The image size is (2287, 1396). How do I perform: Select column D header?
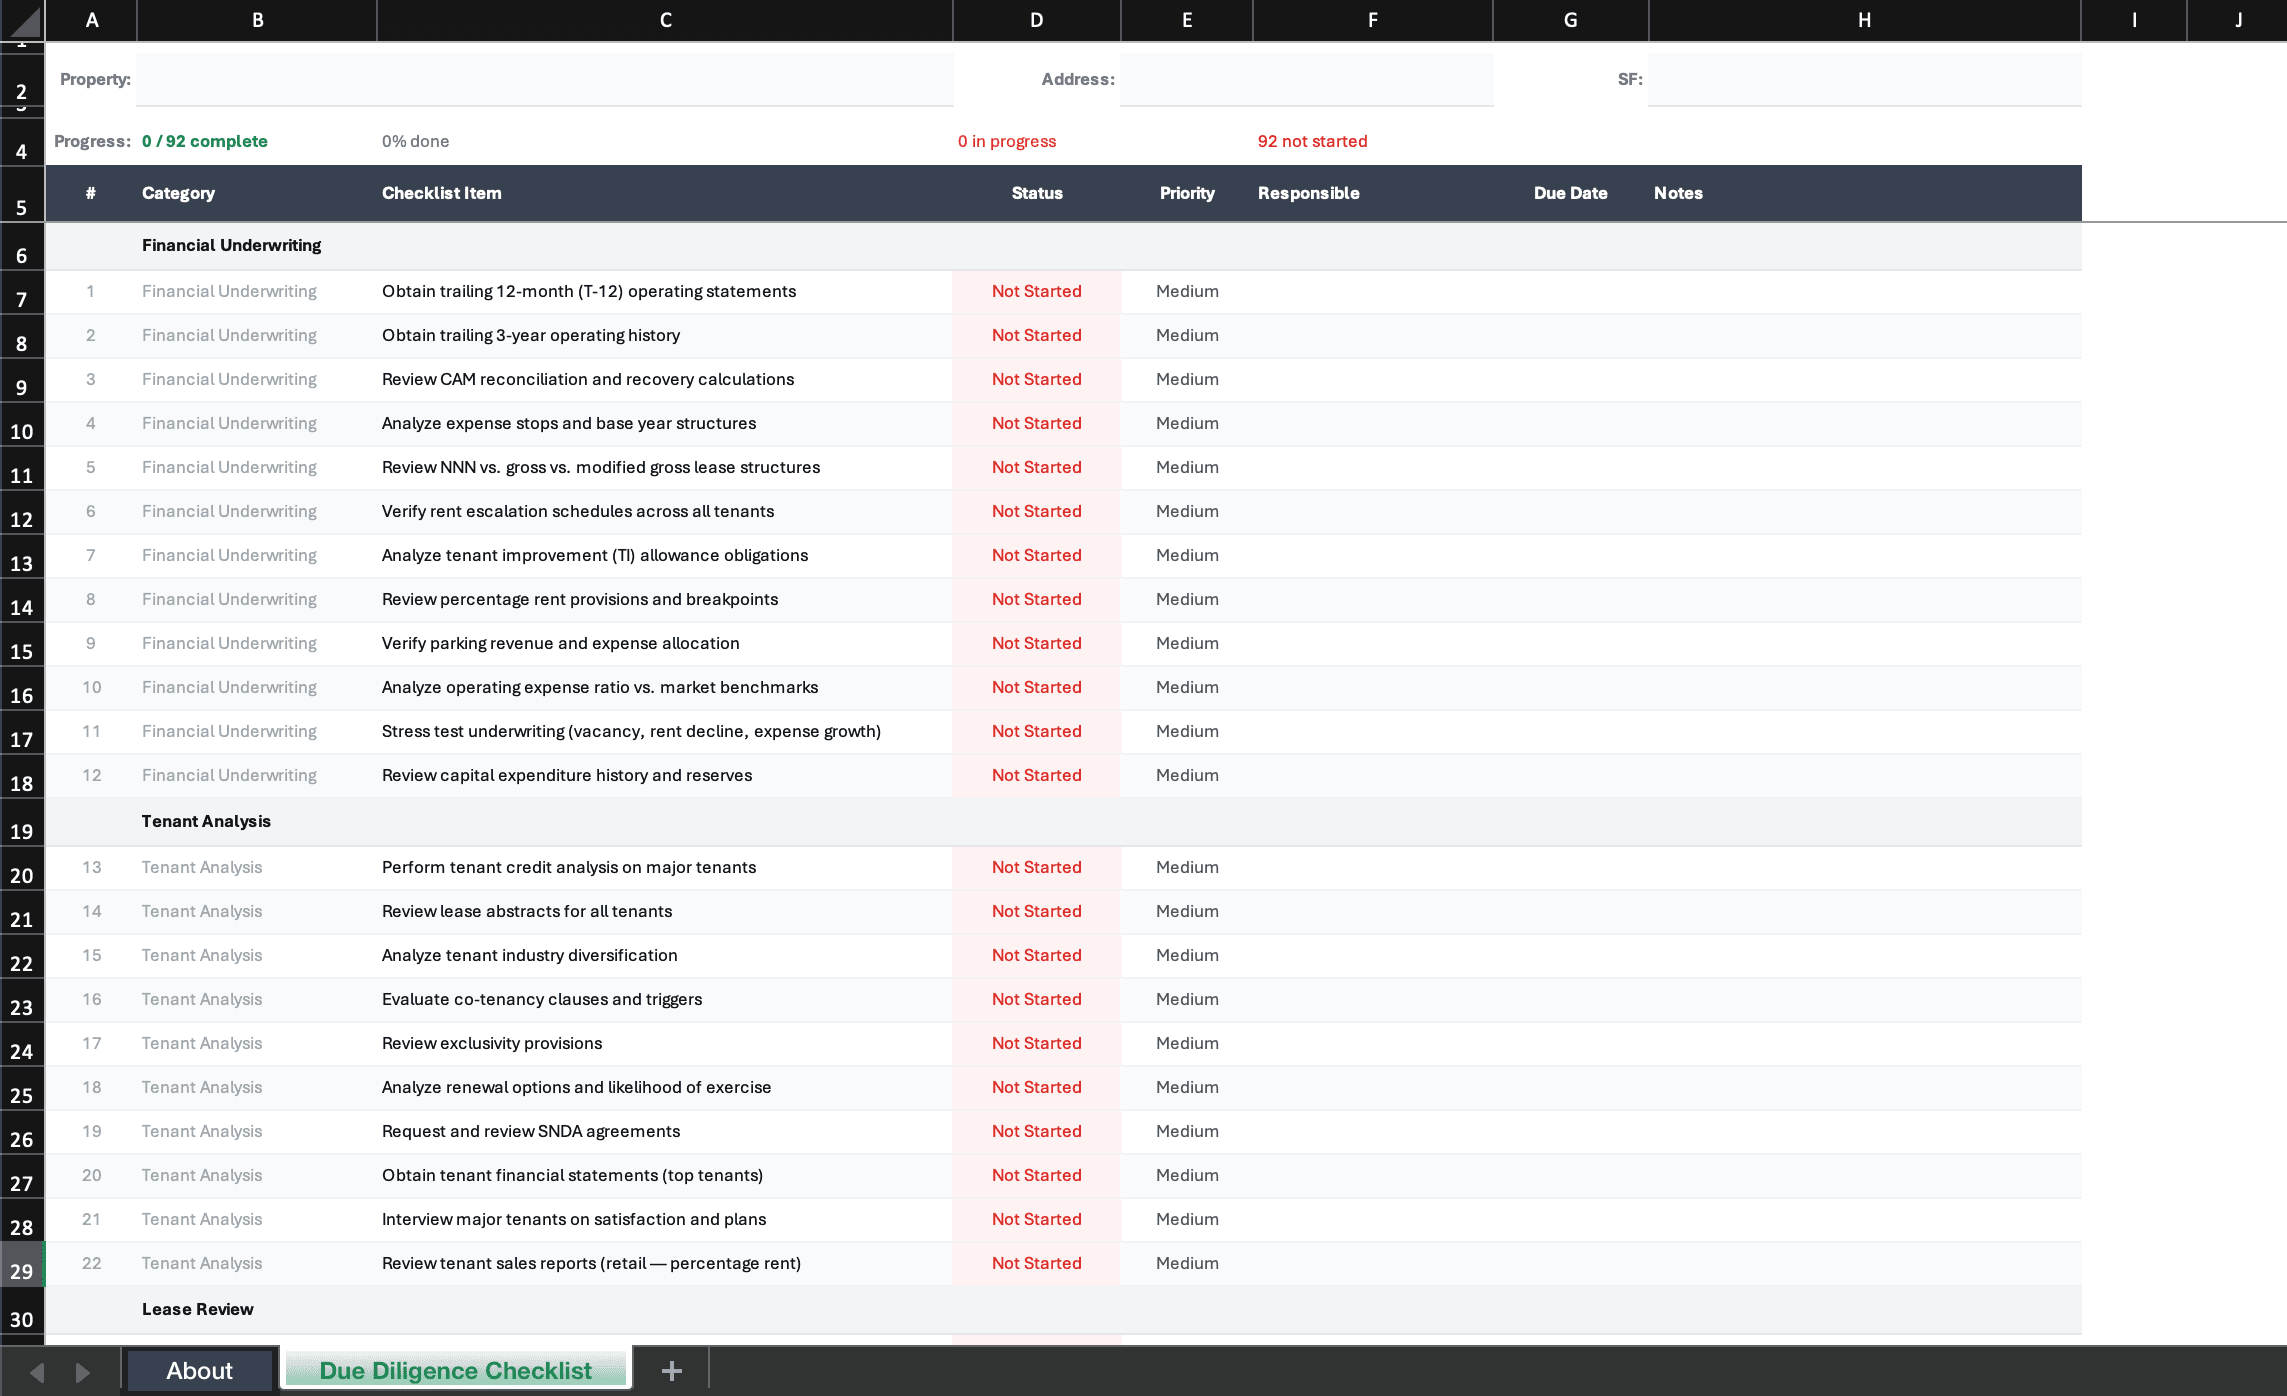(x=1036, y=20)
